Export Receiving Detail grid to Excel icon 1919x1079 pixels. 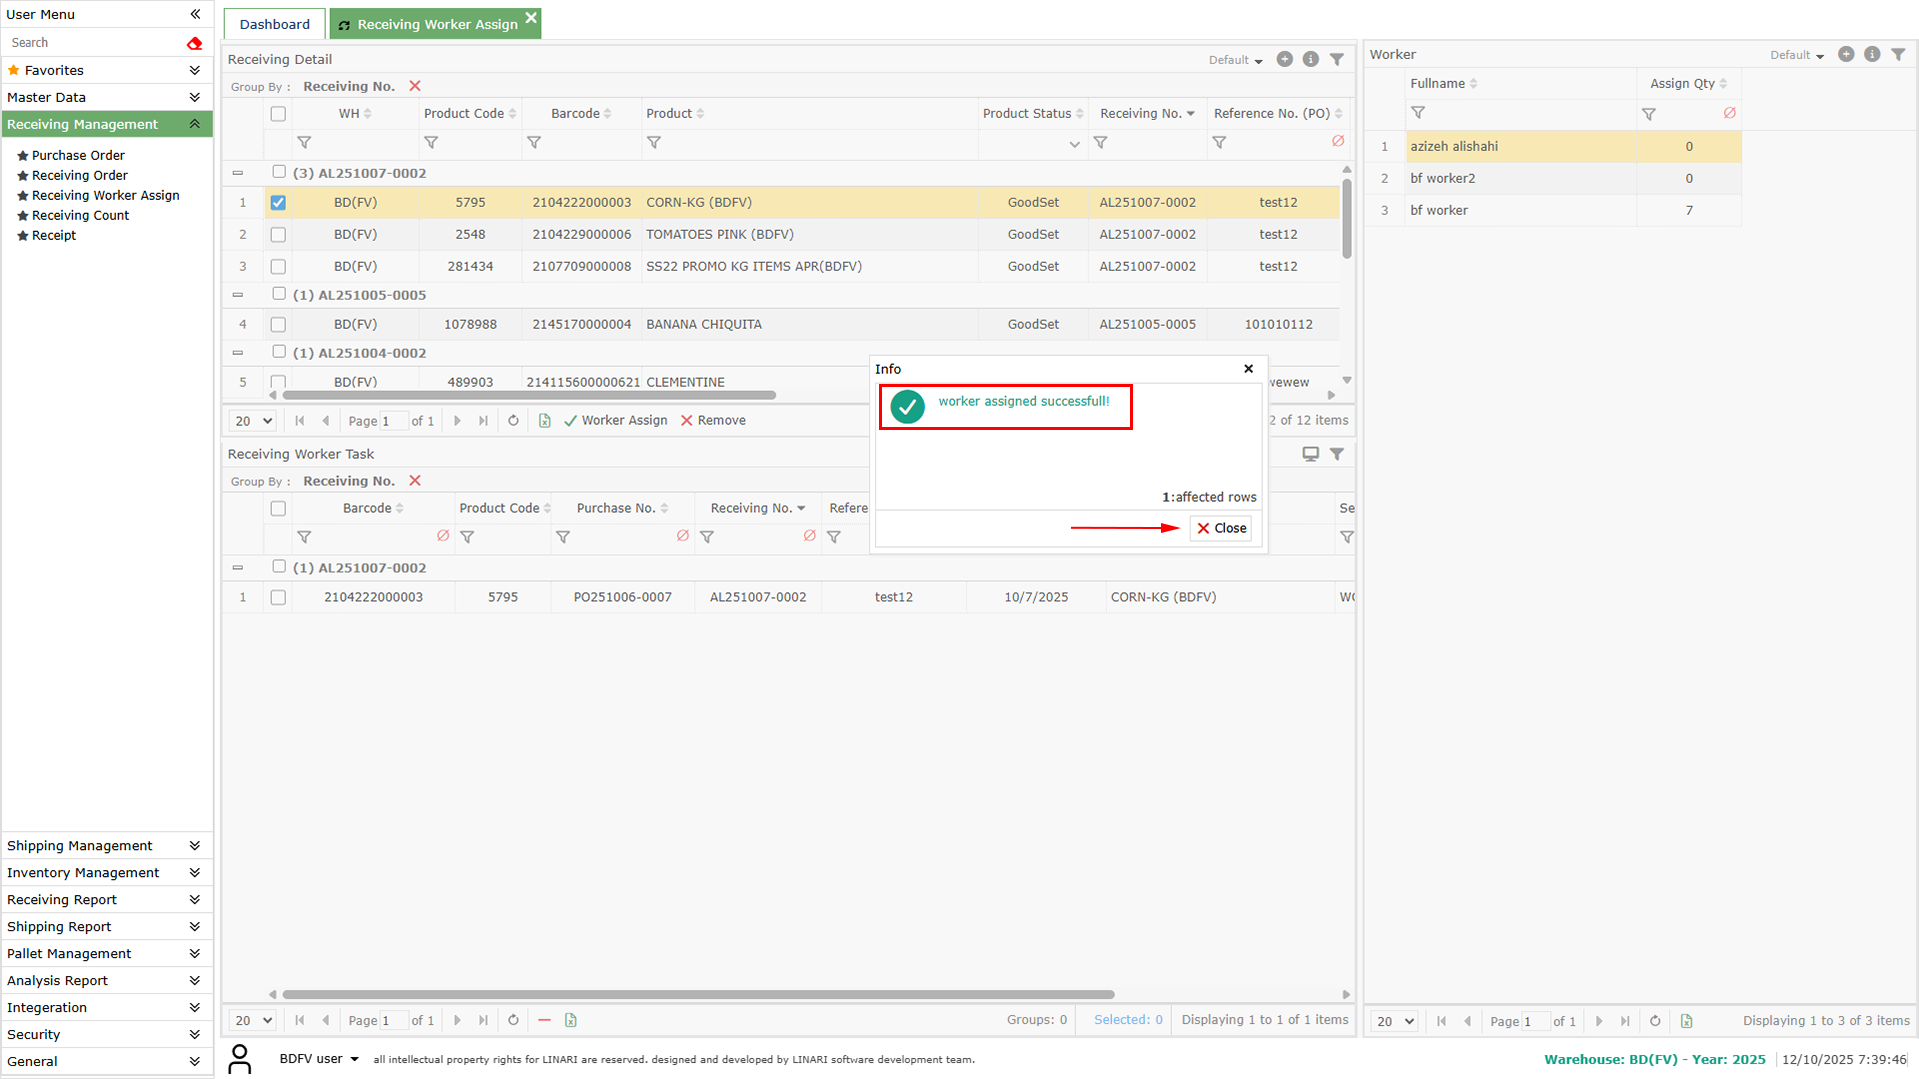[544, 420]
